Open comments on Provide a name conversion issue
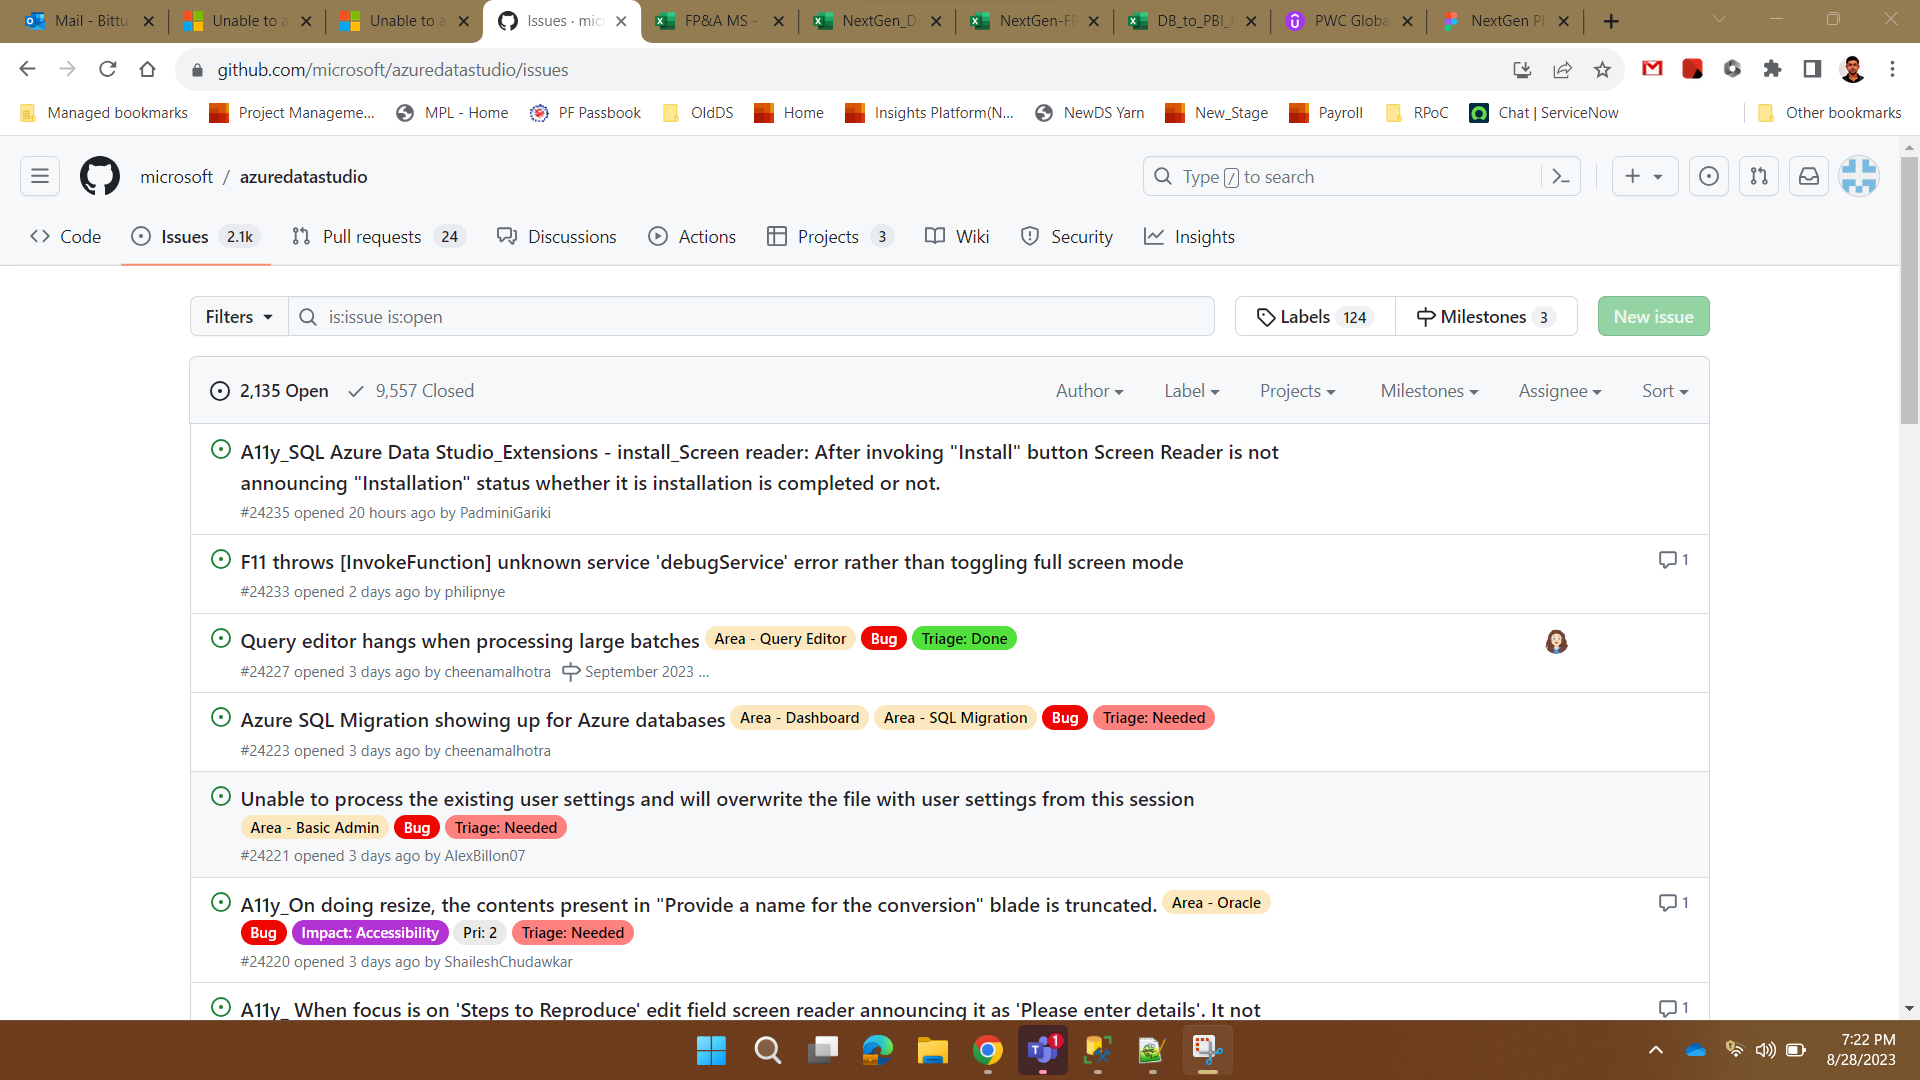Screen dimensions: 1920x1080 [x=1674, y=903]
